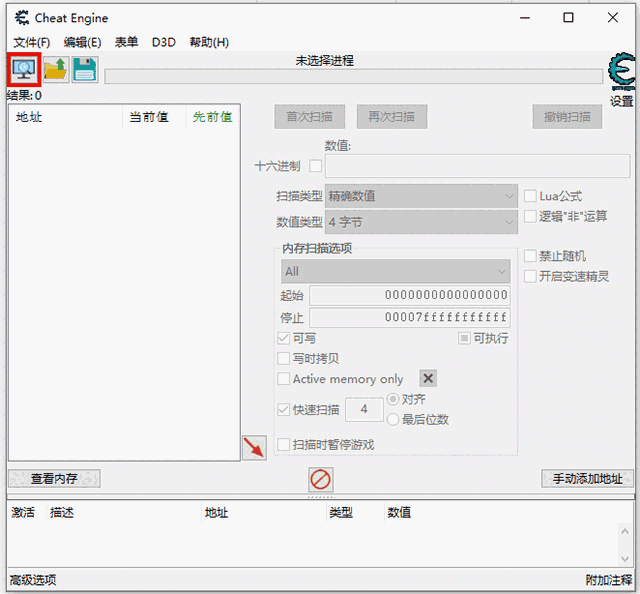The image size is (640, 594).
Task: Click the 撤销扫描 button
Action: click(567, 117)
